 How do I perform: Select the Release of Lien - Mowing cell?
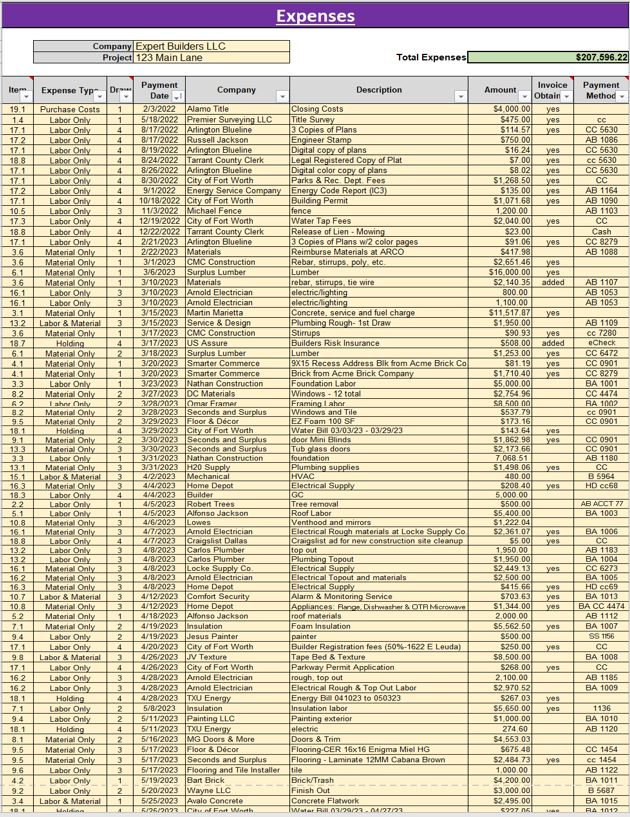[x=379, y=231]
